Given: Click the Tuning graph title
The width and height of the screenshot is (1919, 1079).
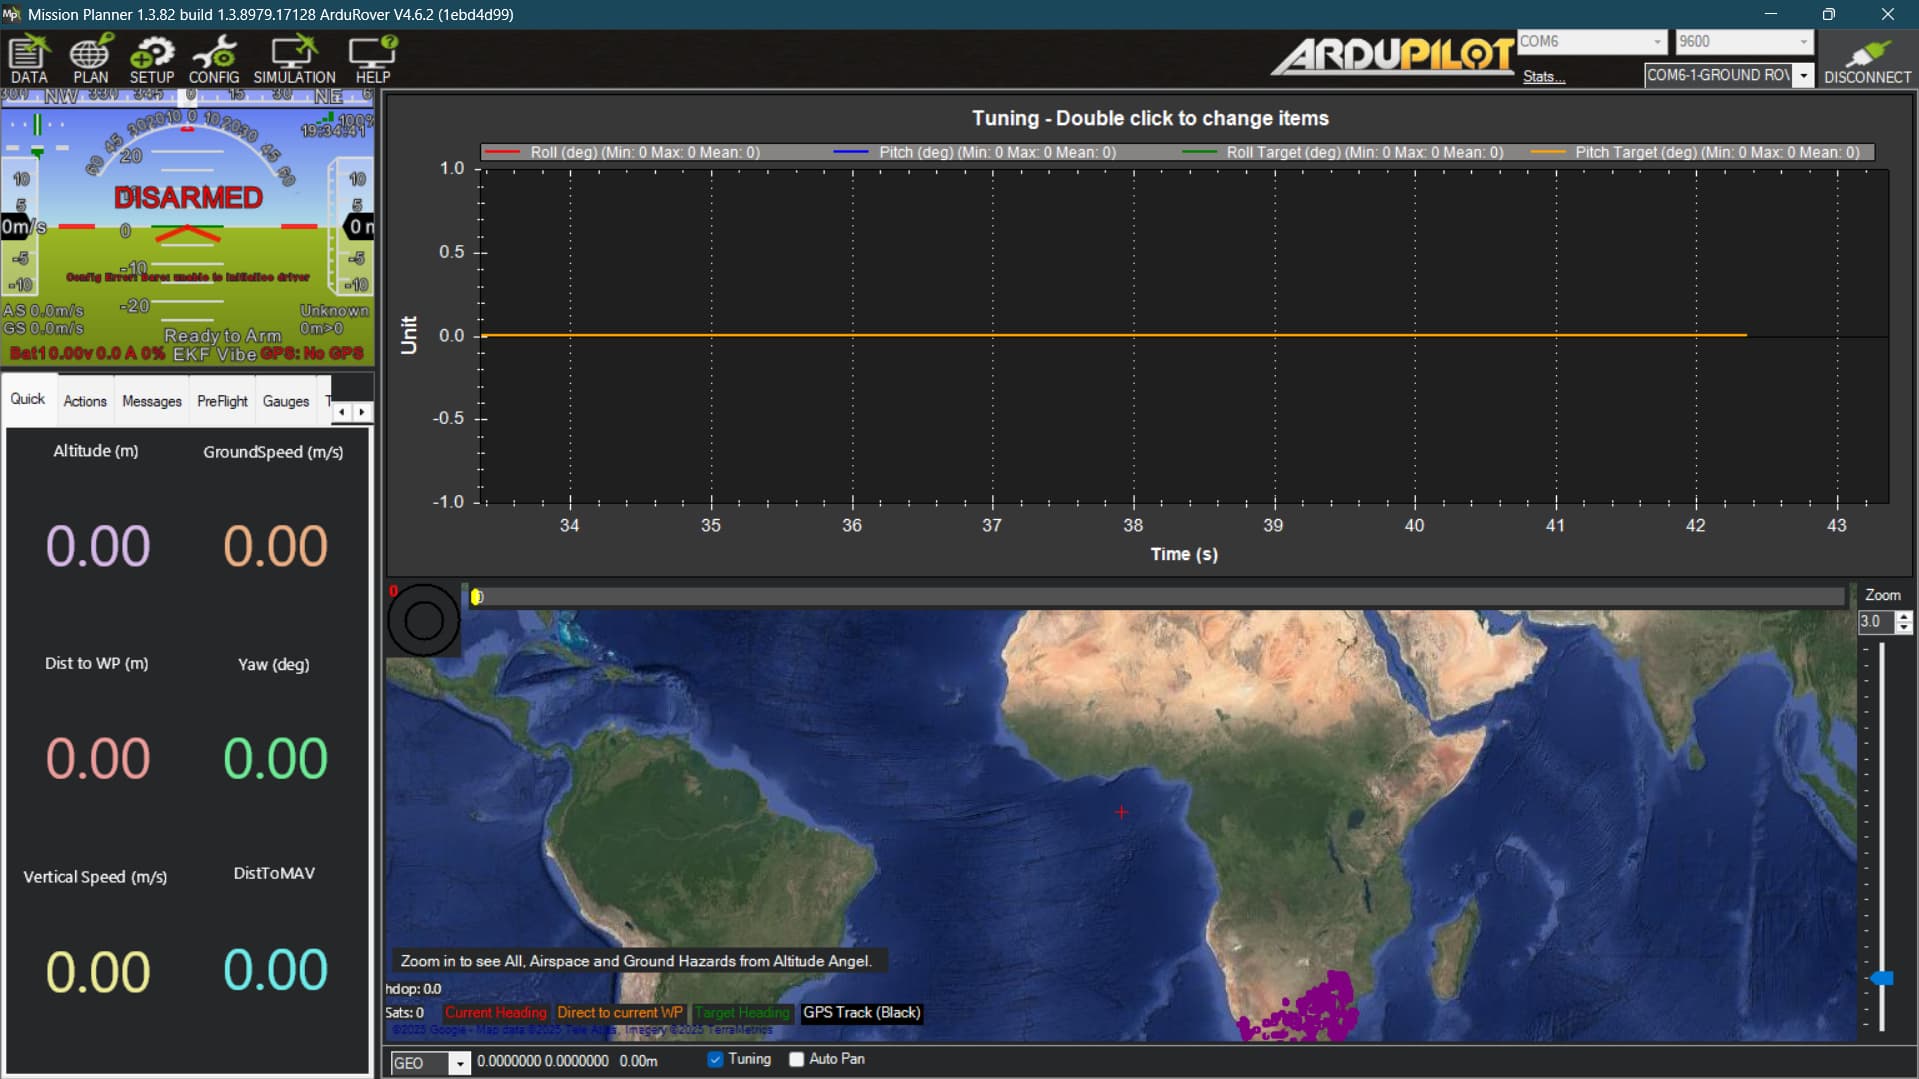Looking at the screenshot, I should [x=1150, y=118].
